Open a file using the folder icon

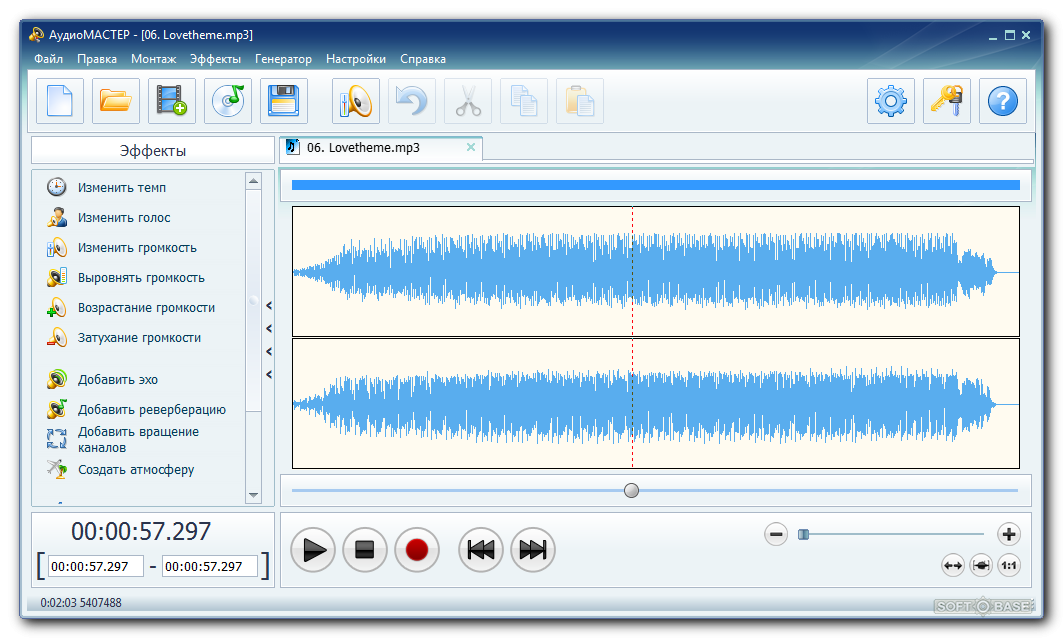[116, 101]
